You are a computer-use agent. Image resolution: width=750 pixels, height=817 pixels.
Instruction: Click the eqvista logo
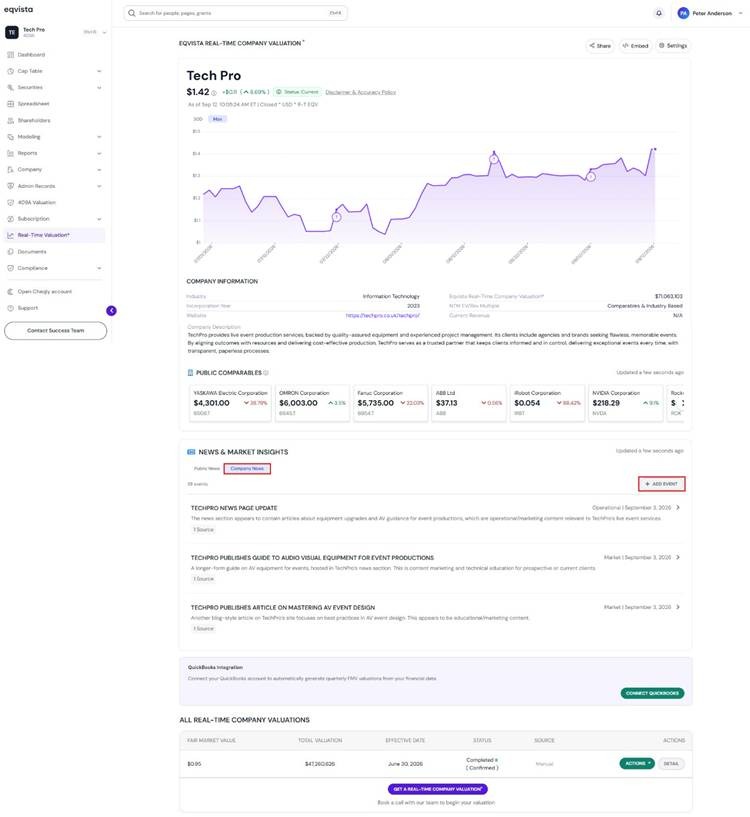pyautogui.click(x=18, y=9)
